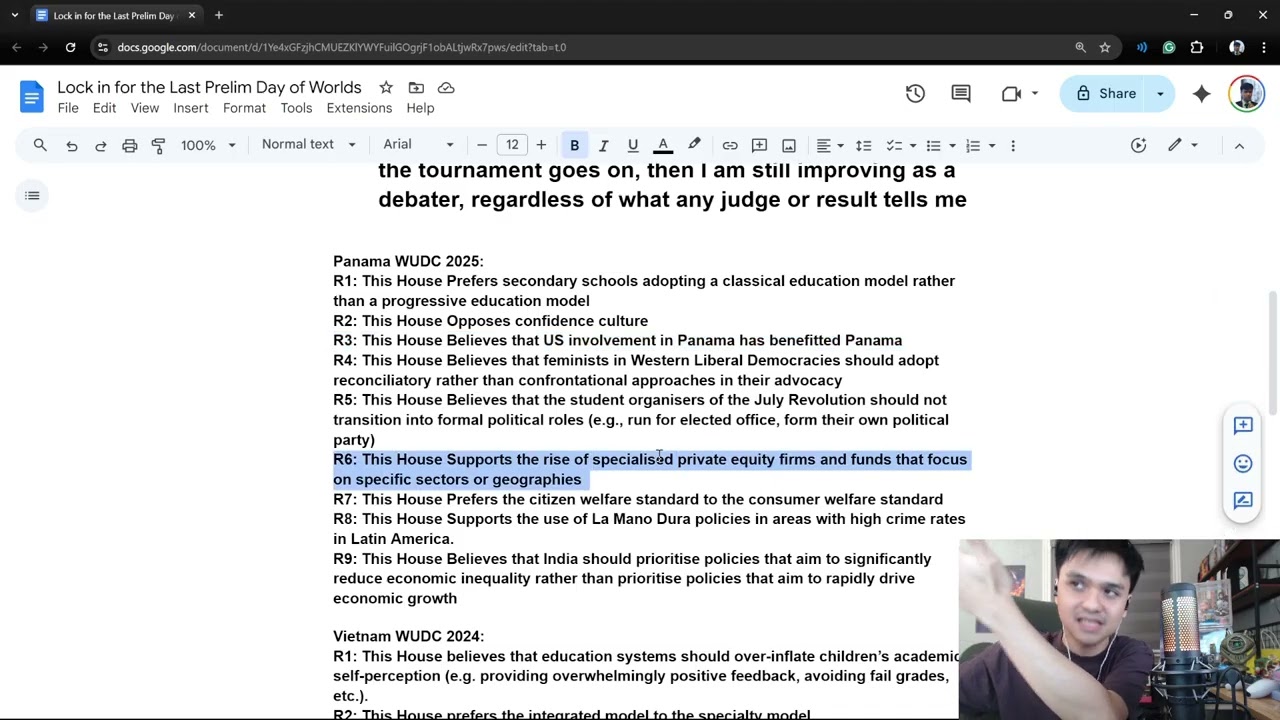
Task: Print the document
Action: point(129,145)
